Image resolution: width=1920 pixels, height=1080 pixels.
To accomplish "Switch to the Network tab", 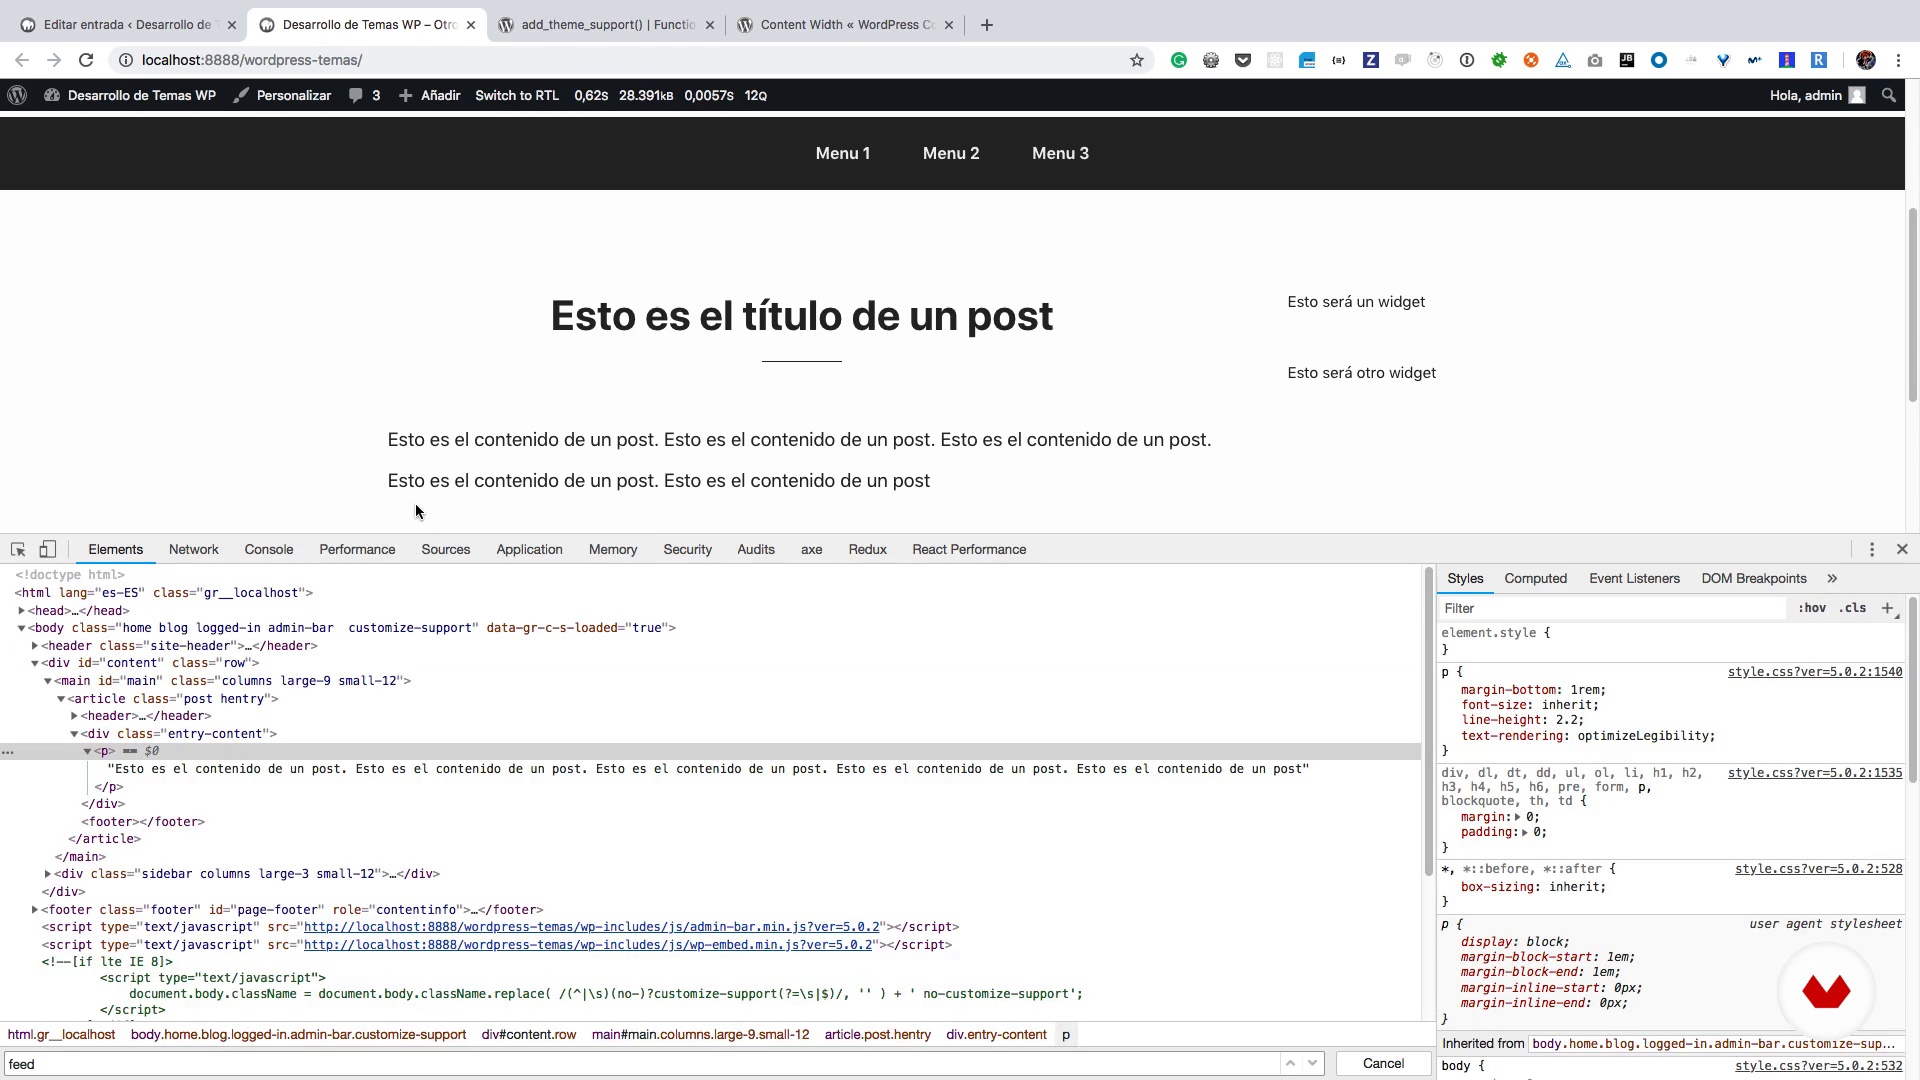I will 193,549.
